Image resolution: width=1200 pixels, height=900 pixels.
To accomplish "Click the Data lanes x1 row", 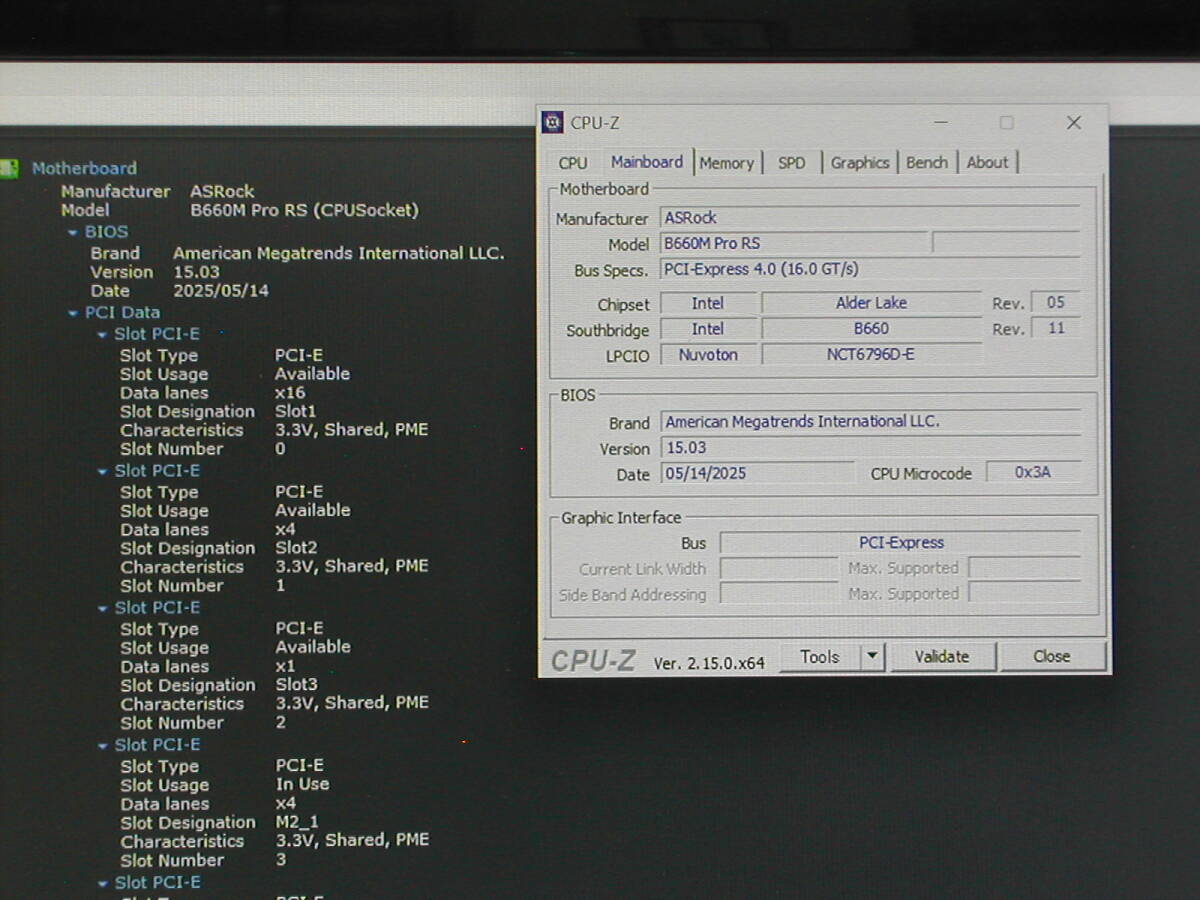I will [x=208, y=667].
